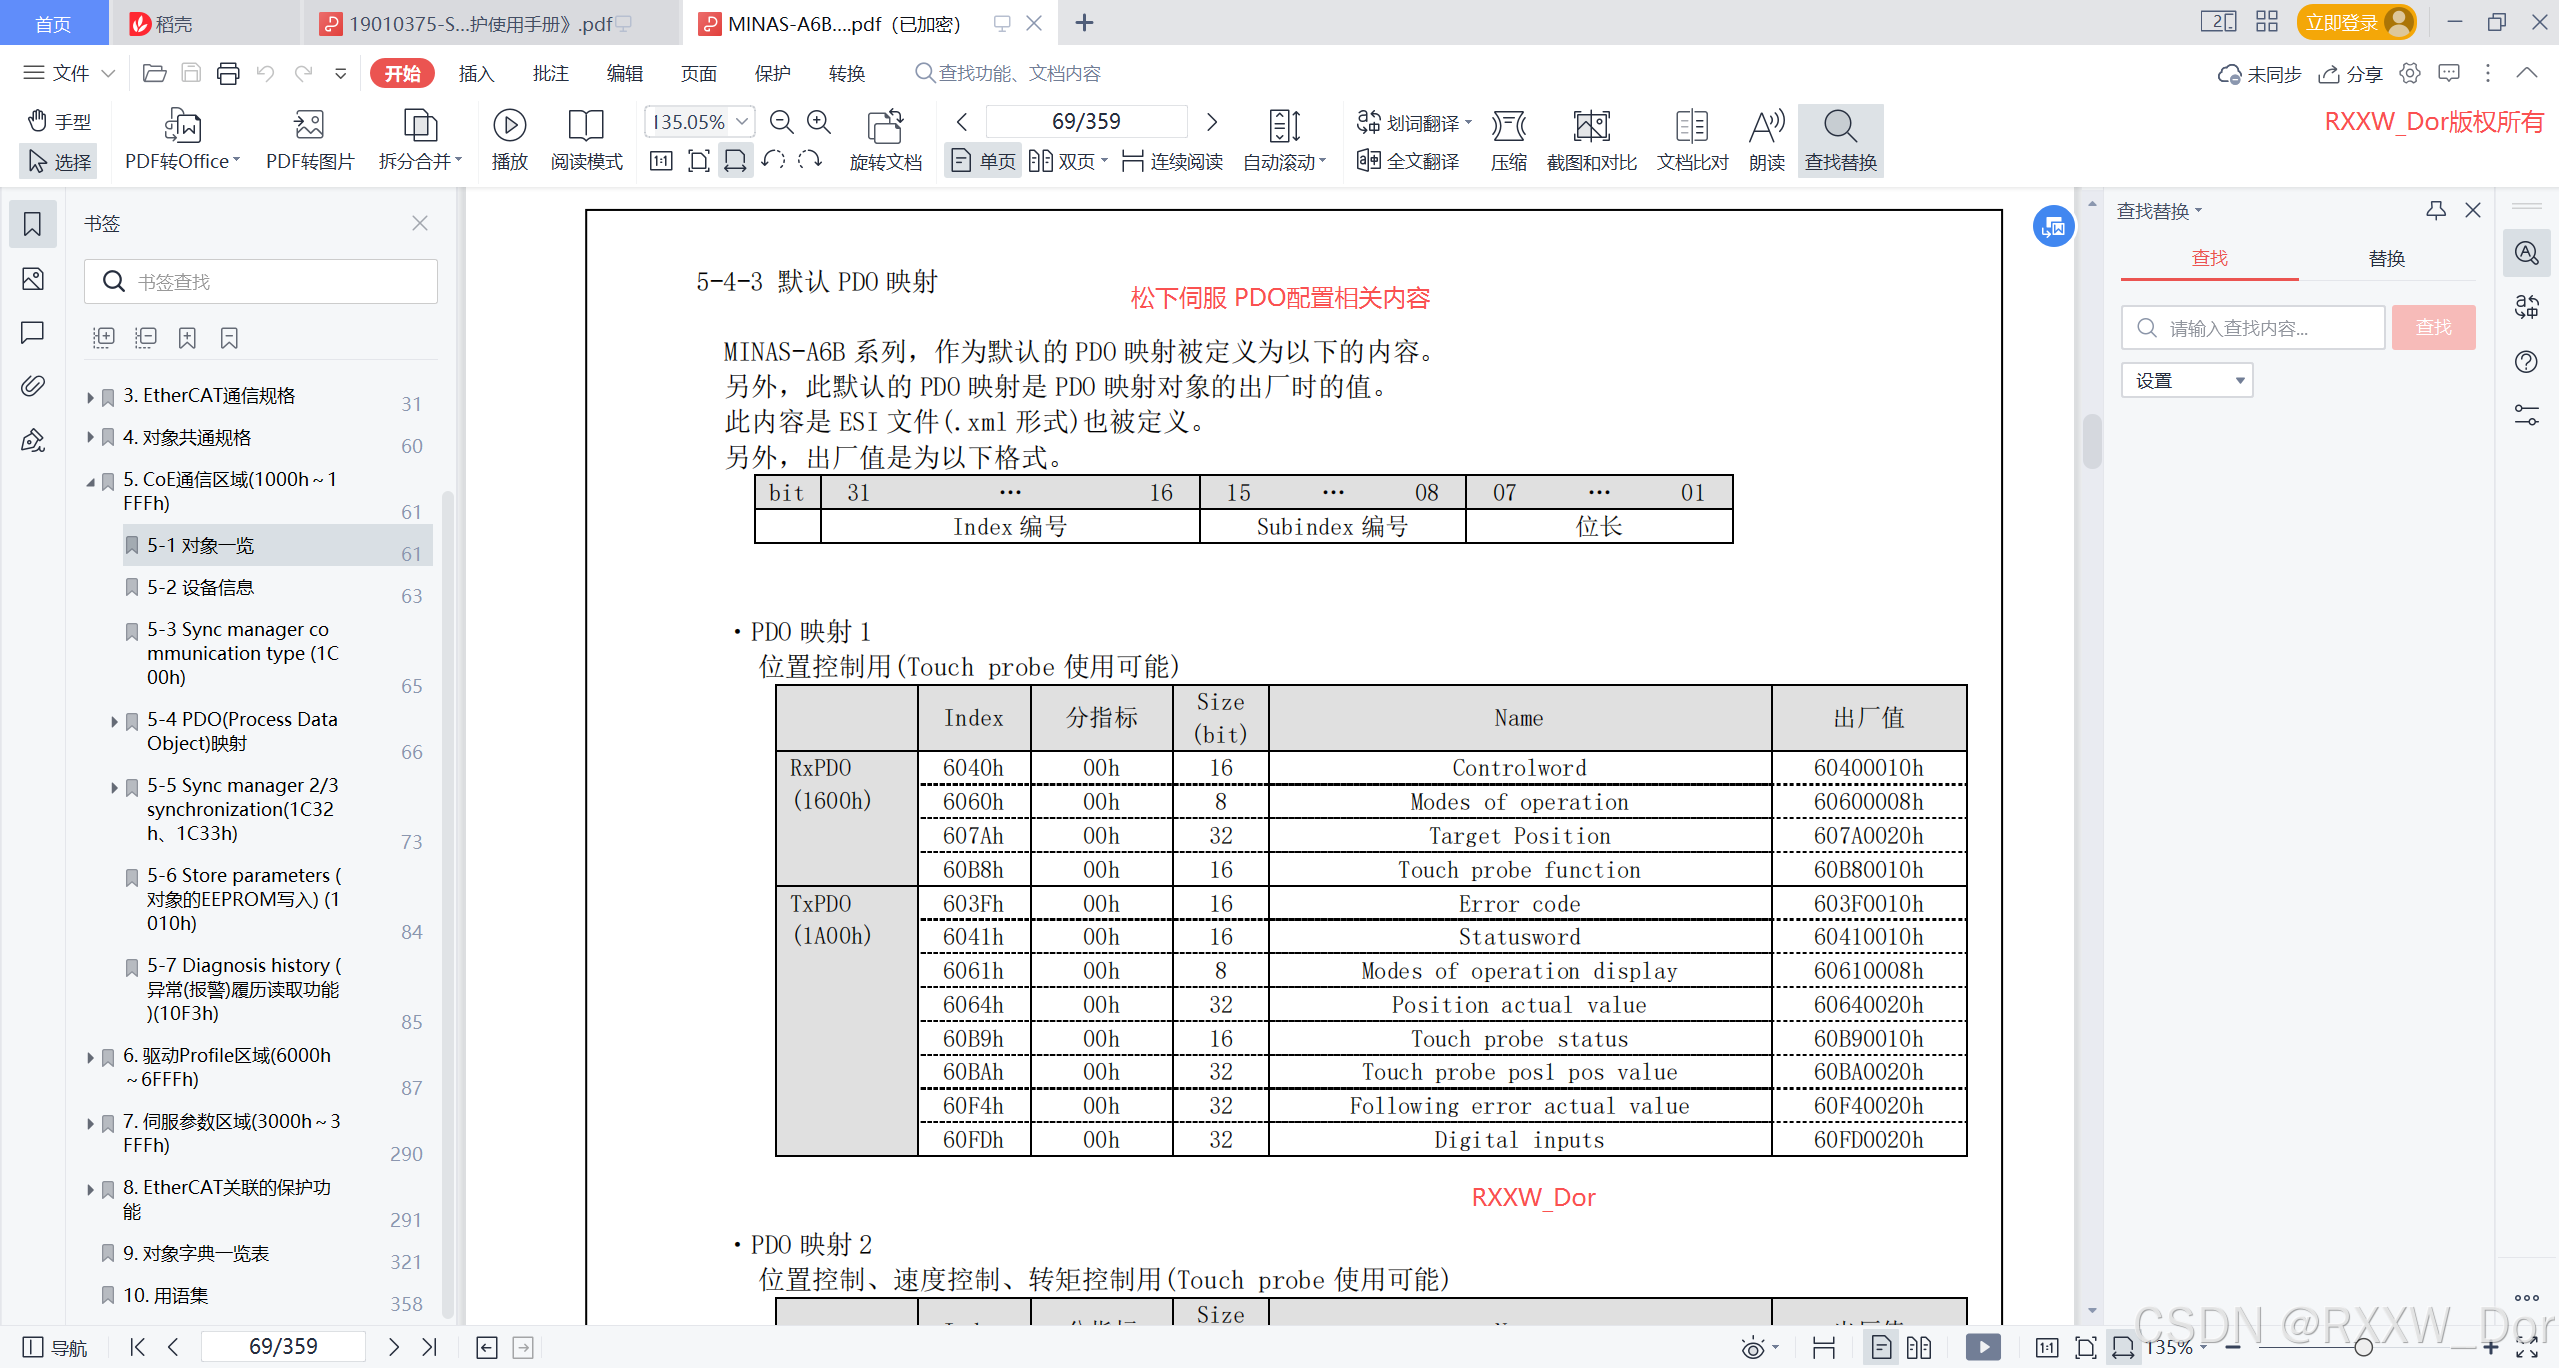2559x1368 pixels.
Task: Open the 设置 dropdown in find panel
Action: [x=2186, y=381]
